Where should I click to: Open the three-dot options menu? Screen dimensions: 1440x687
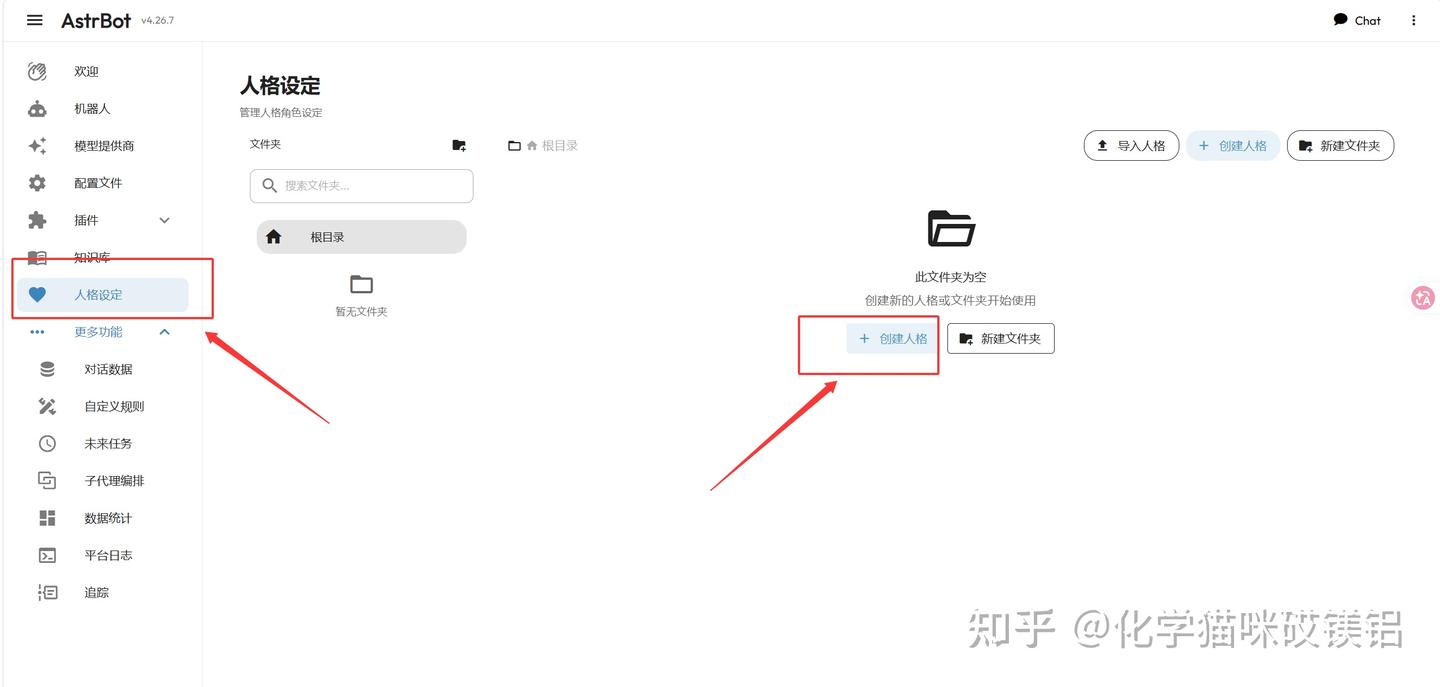1413,20
